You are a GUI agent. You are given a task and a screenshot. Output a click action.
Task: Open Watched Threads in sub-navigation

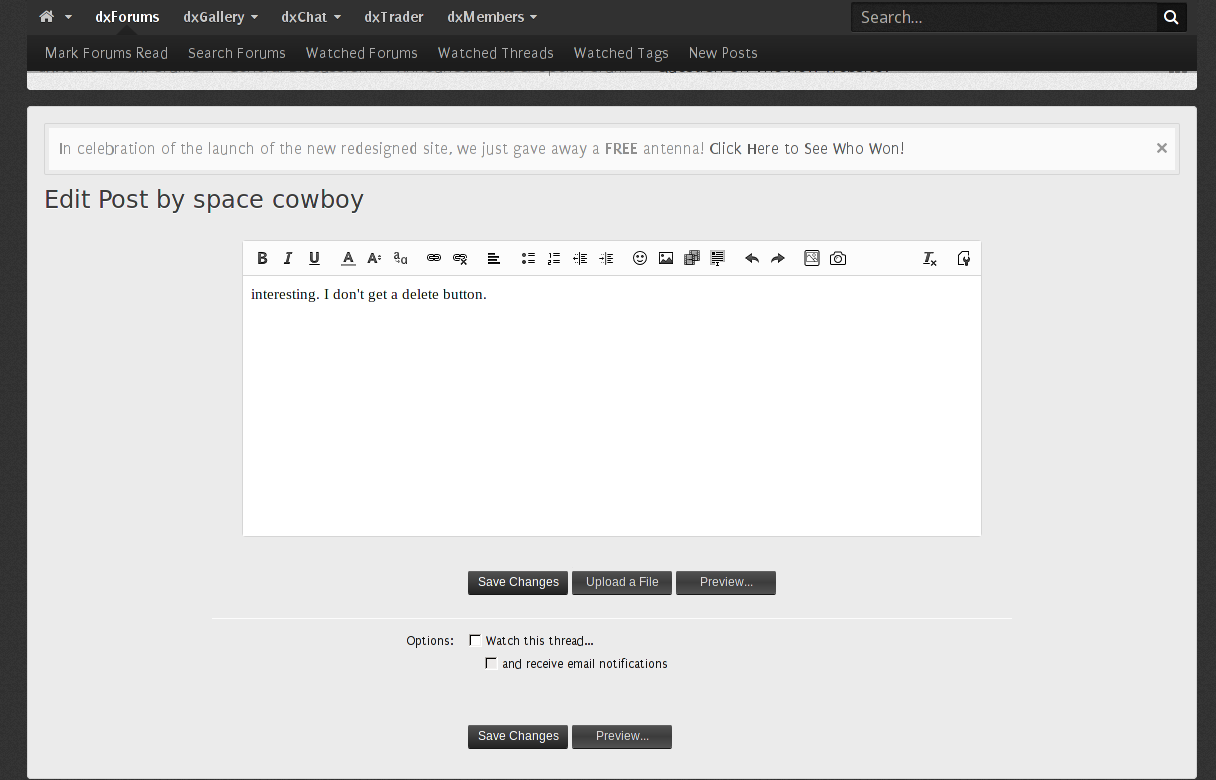tap(495, 53)
